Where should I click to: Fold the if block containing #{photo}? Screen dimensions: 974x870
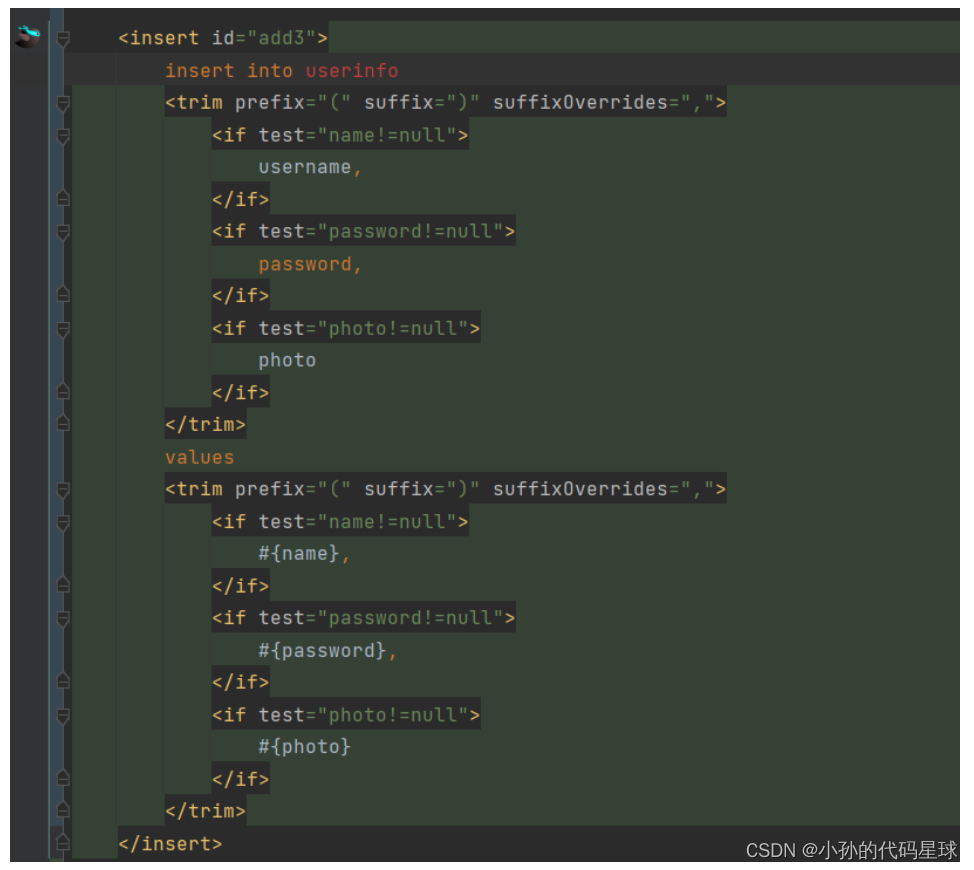pos(63,716)
